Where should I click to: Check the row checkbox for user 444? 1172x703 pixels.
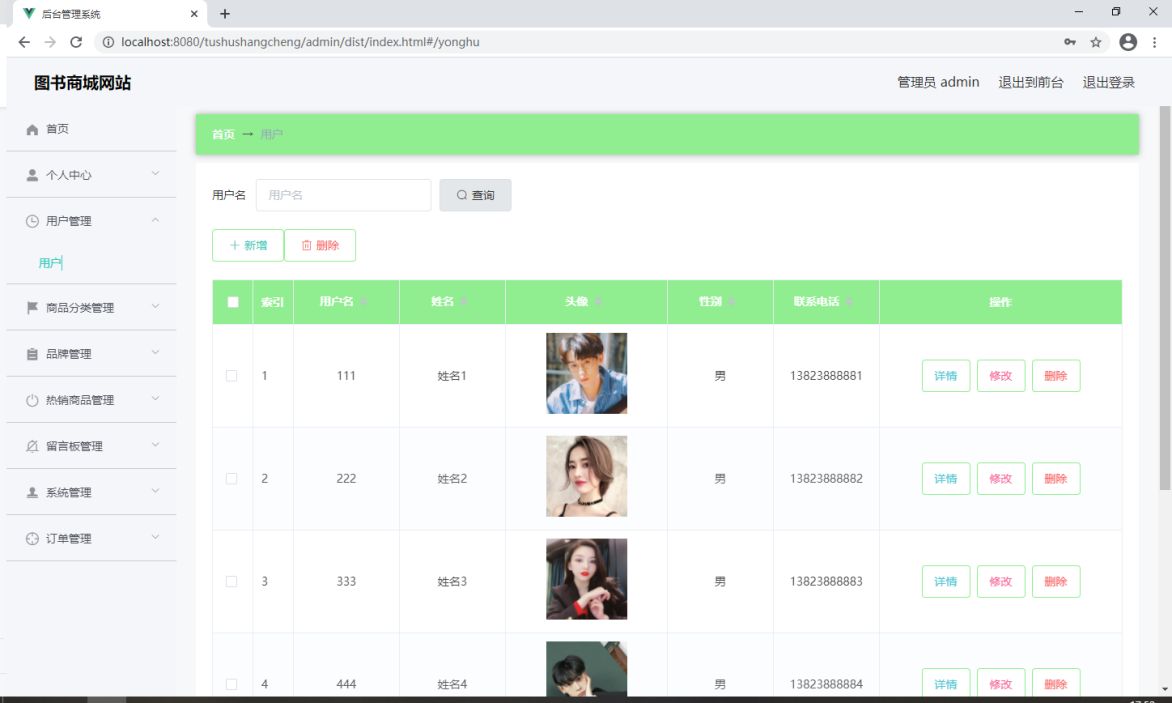coord(232,684)
